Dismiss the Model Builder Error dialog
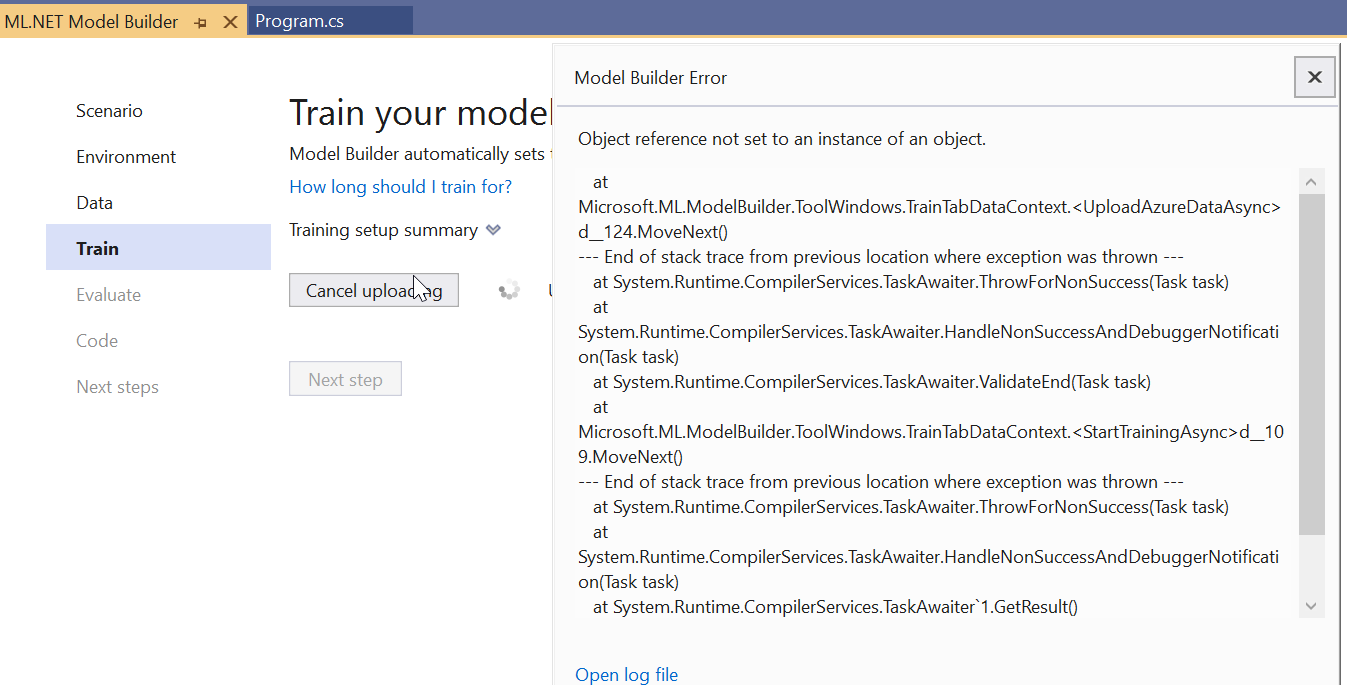The height and width of the screenshot is (685, 1347). pyautogui.click(x=1314, y=76)
